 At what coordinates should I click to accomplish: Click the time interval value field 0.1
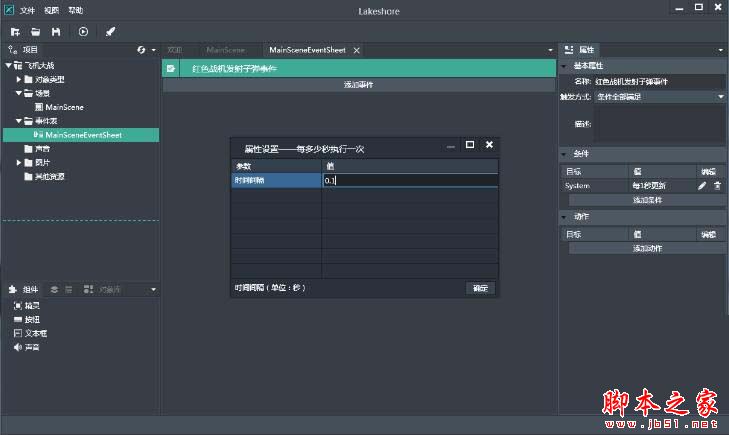coord(410,180)
